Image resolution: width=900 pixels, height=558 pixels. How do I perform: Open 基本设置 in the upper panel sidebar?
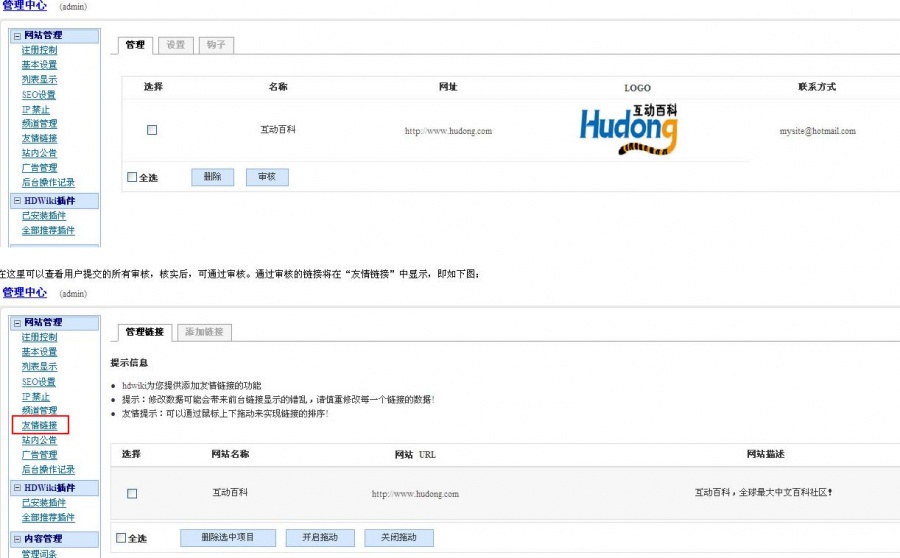(x=40, y=65)
